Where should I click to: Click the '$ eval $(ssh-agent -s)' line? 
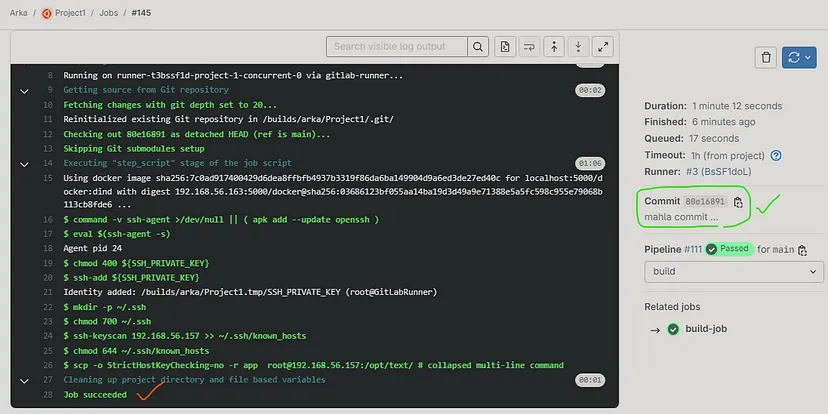[117, 234]
